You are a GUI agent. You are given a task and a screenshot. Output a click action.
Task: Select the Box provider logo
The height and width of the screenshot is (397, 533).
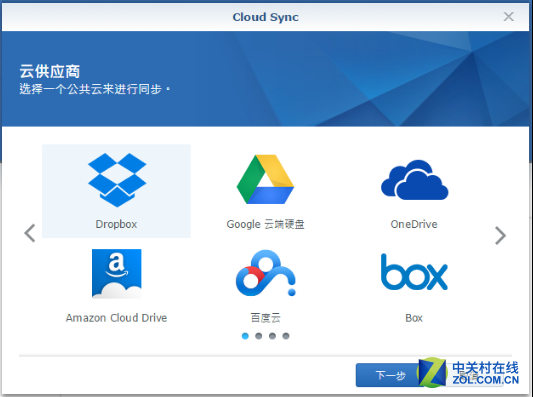(x=414, y=272)
